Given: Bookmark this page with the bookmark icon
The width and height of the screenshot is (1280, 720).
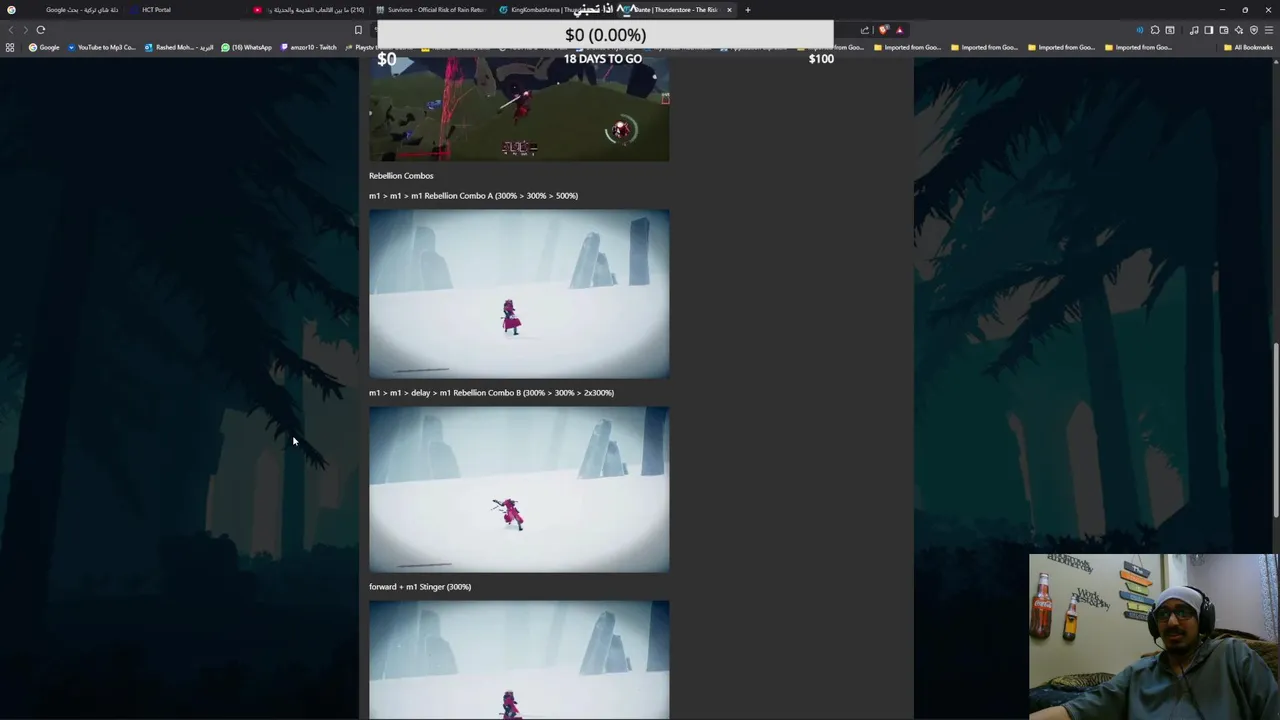Looking at the screenshot, I should tap(358, 30).
